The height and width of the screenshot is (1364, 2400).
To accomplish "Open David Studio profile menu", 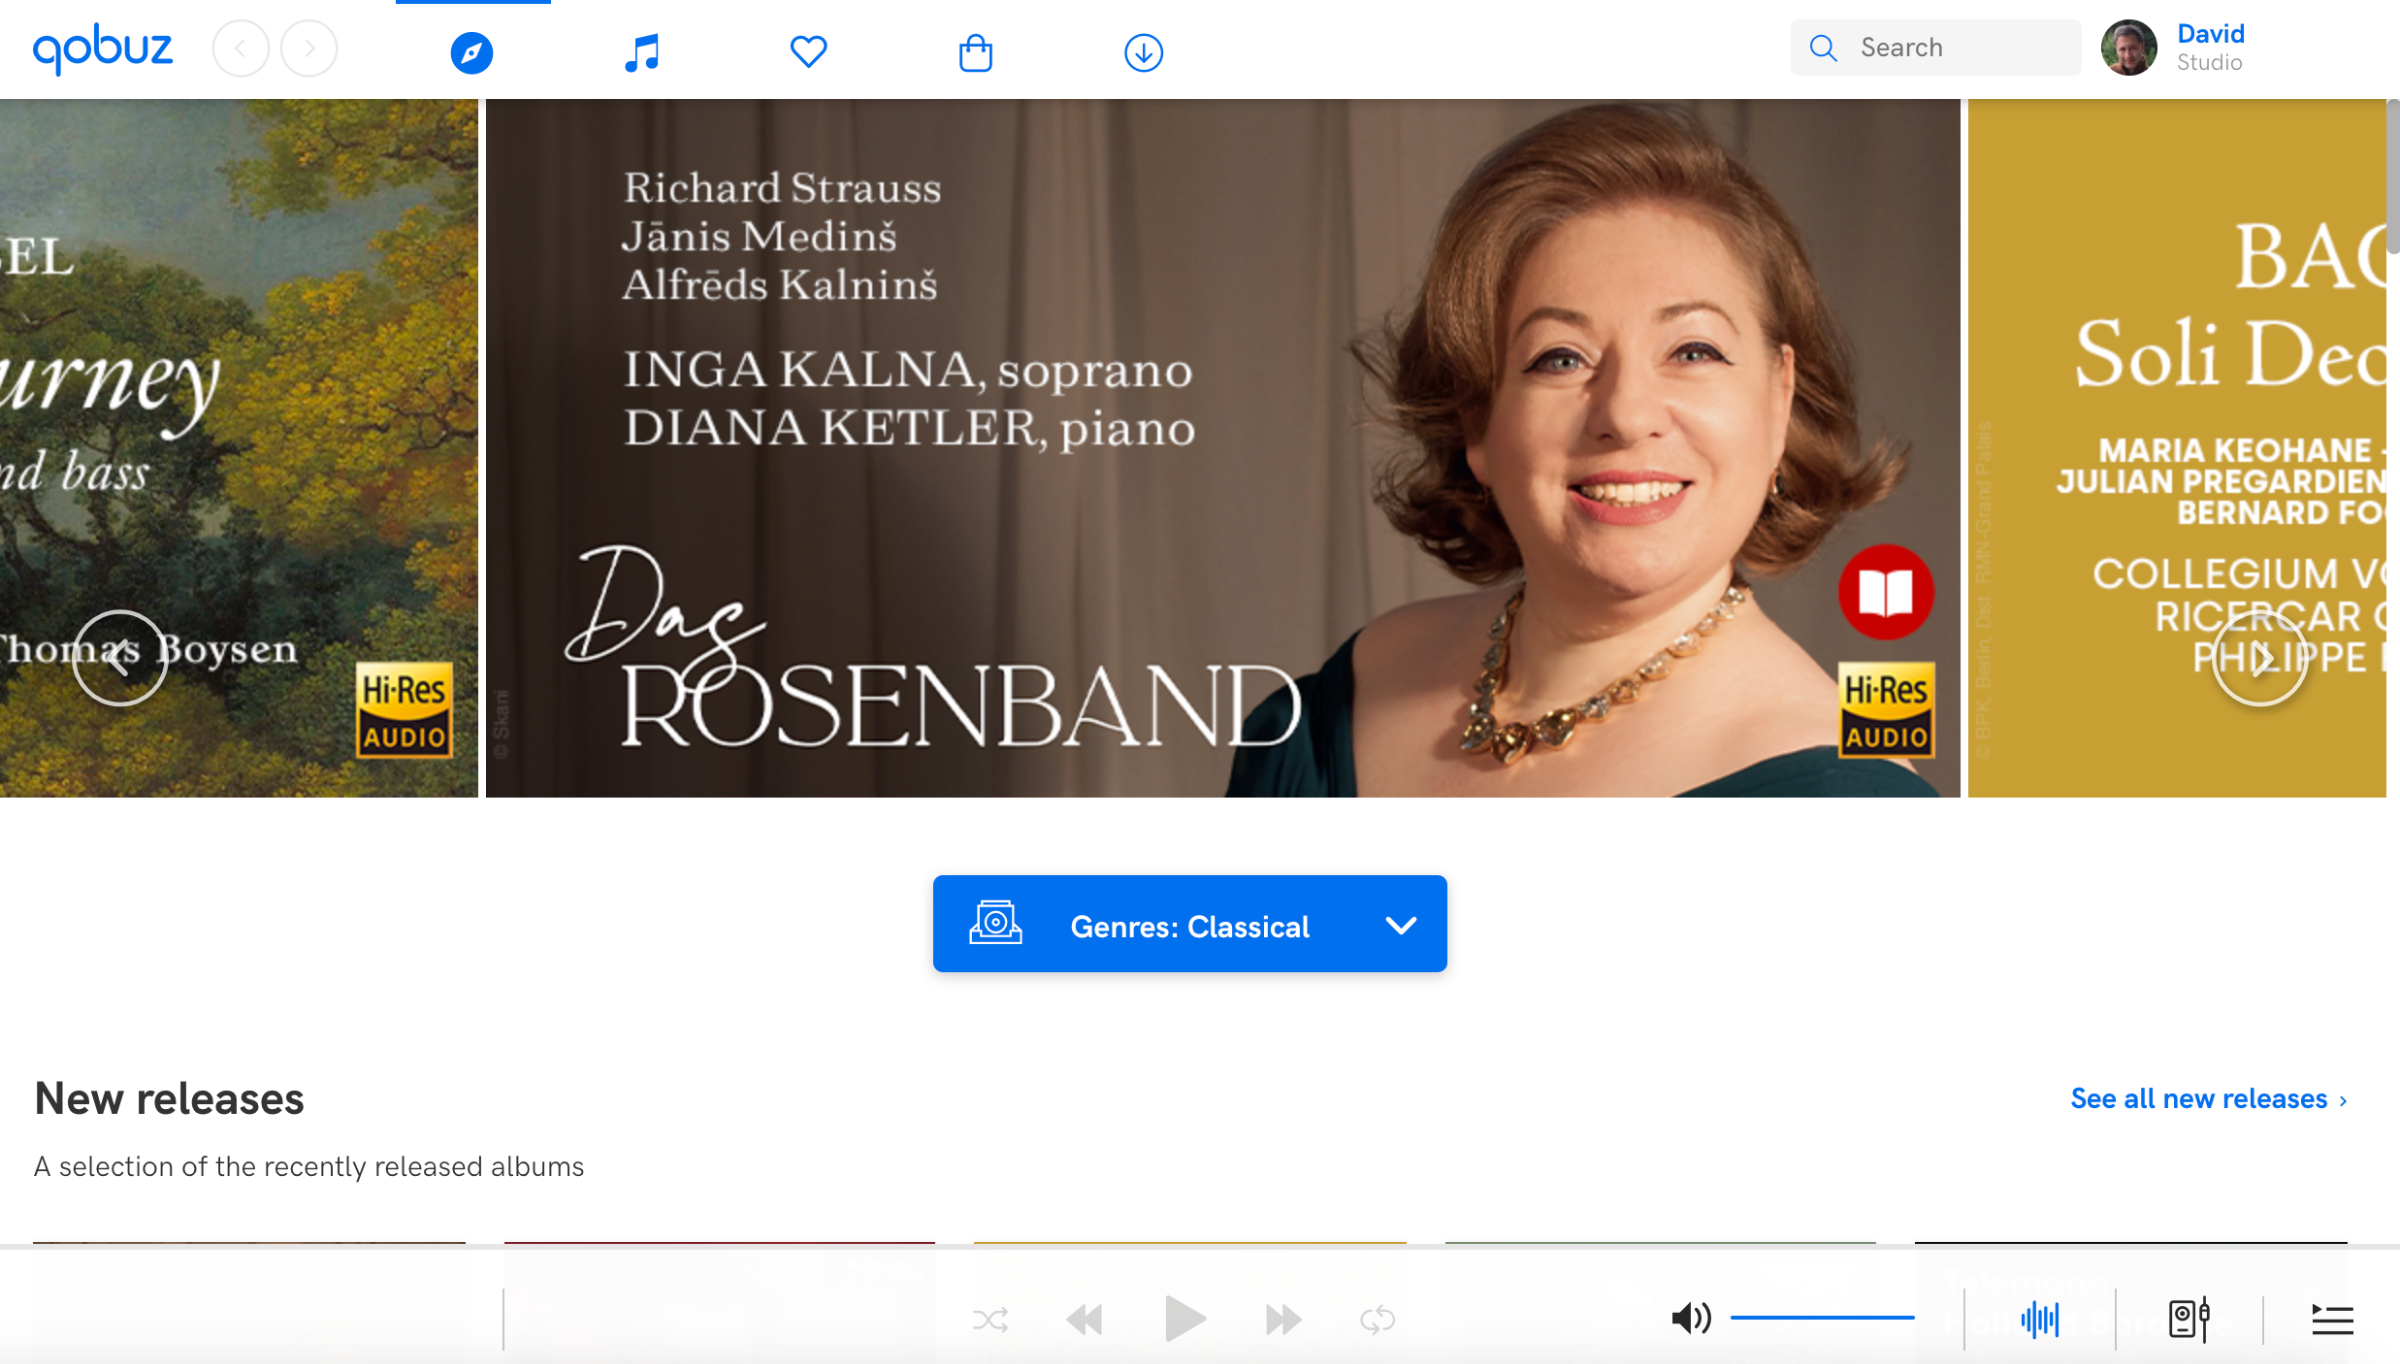I will coord(2173,48).
